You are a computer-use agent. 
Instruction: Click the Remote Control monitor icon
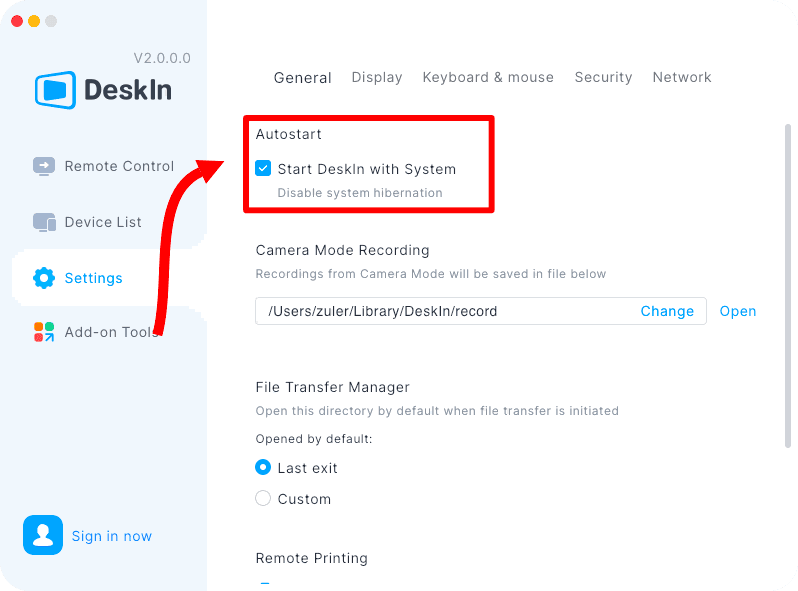(44, 166)
